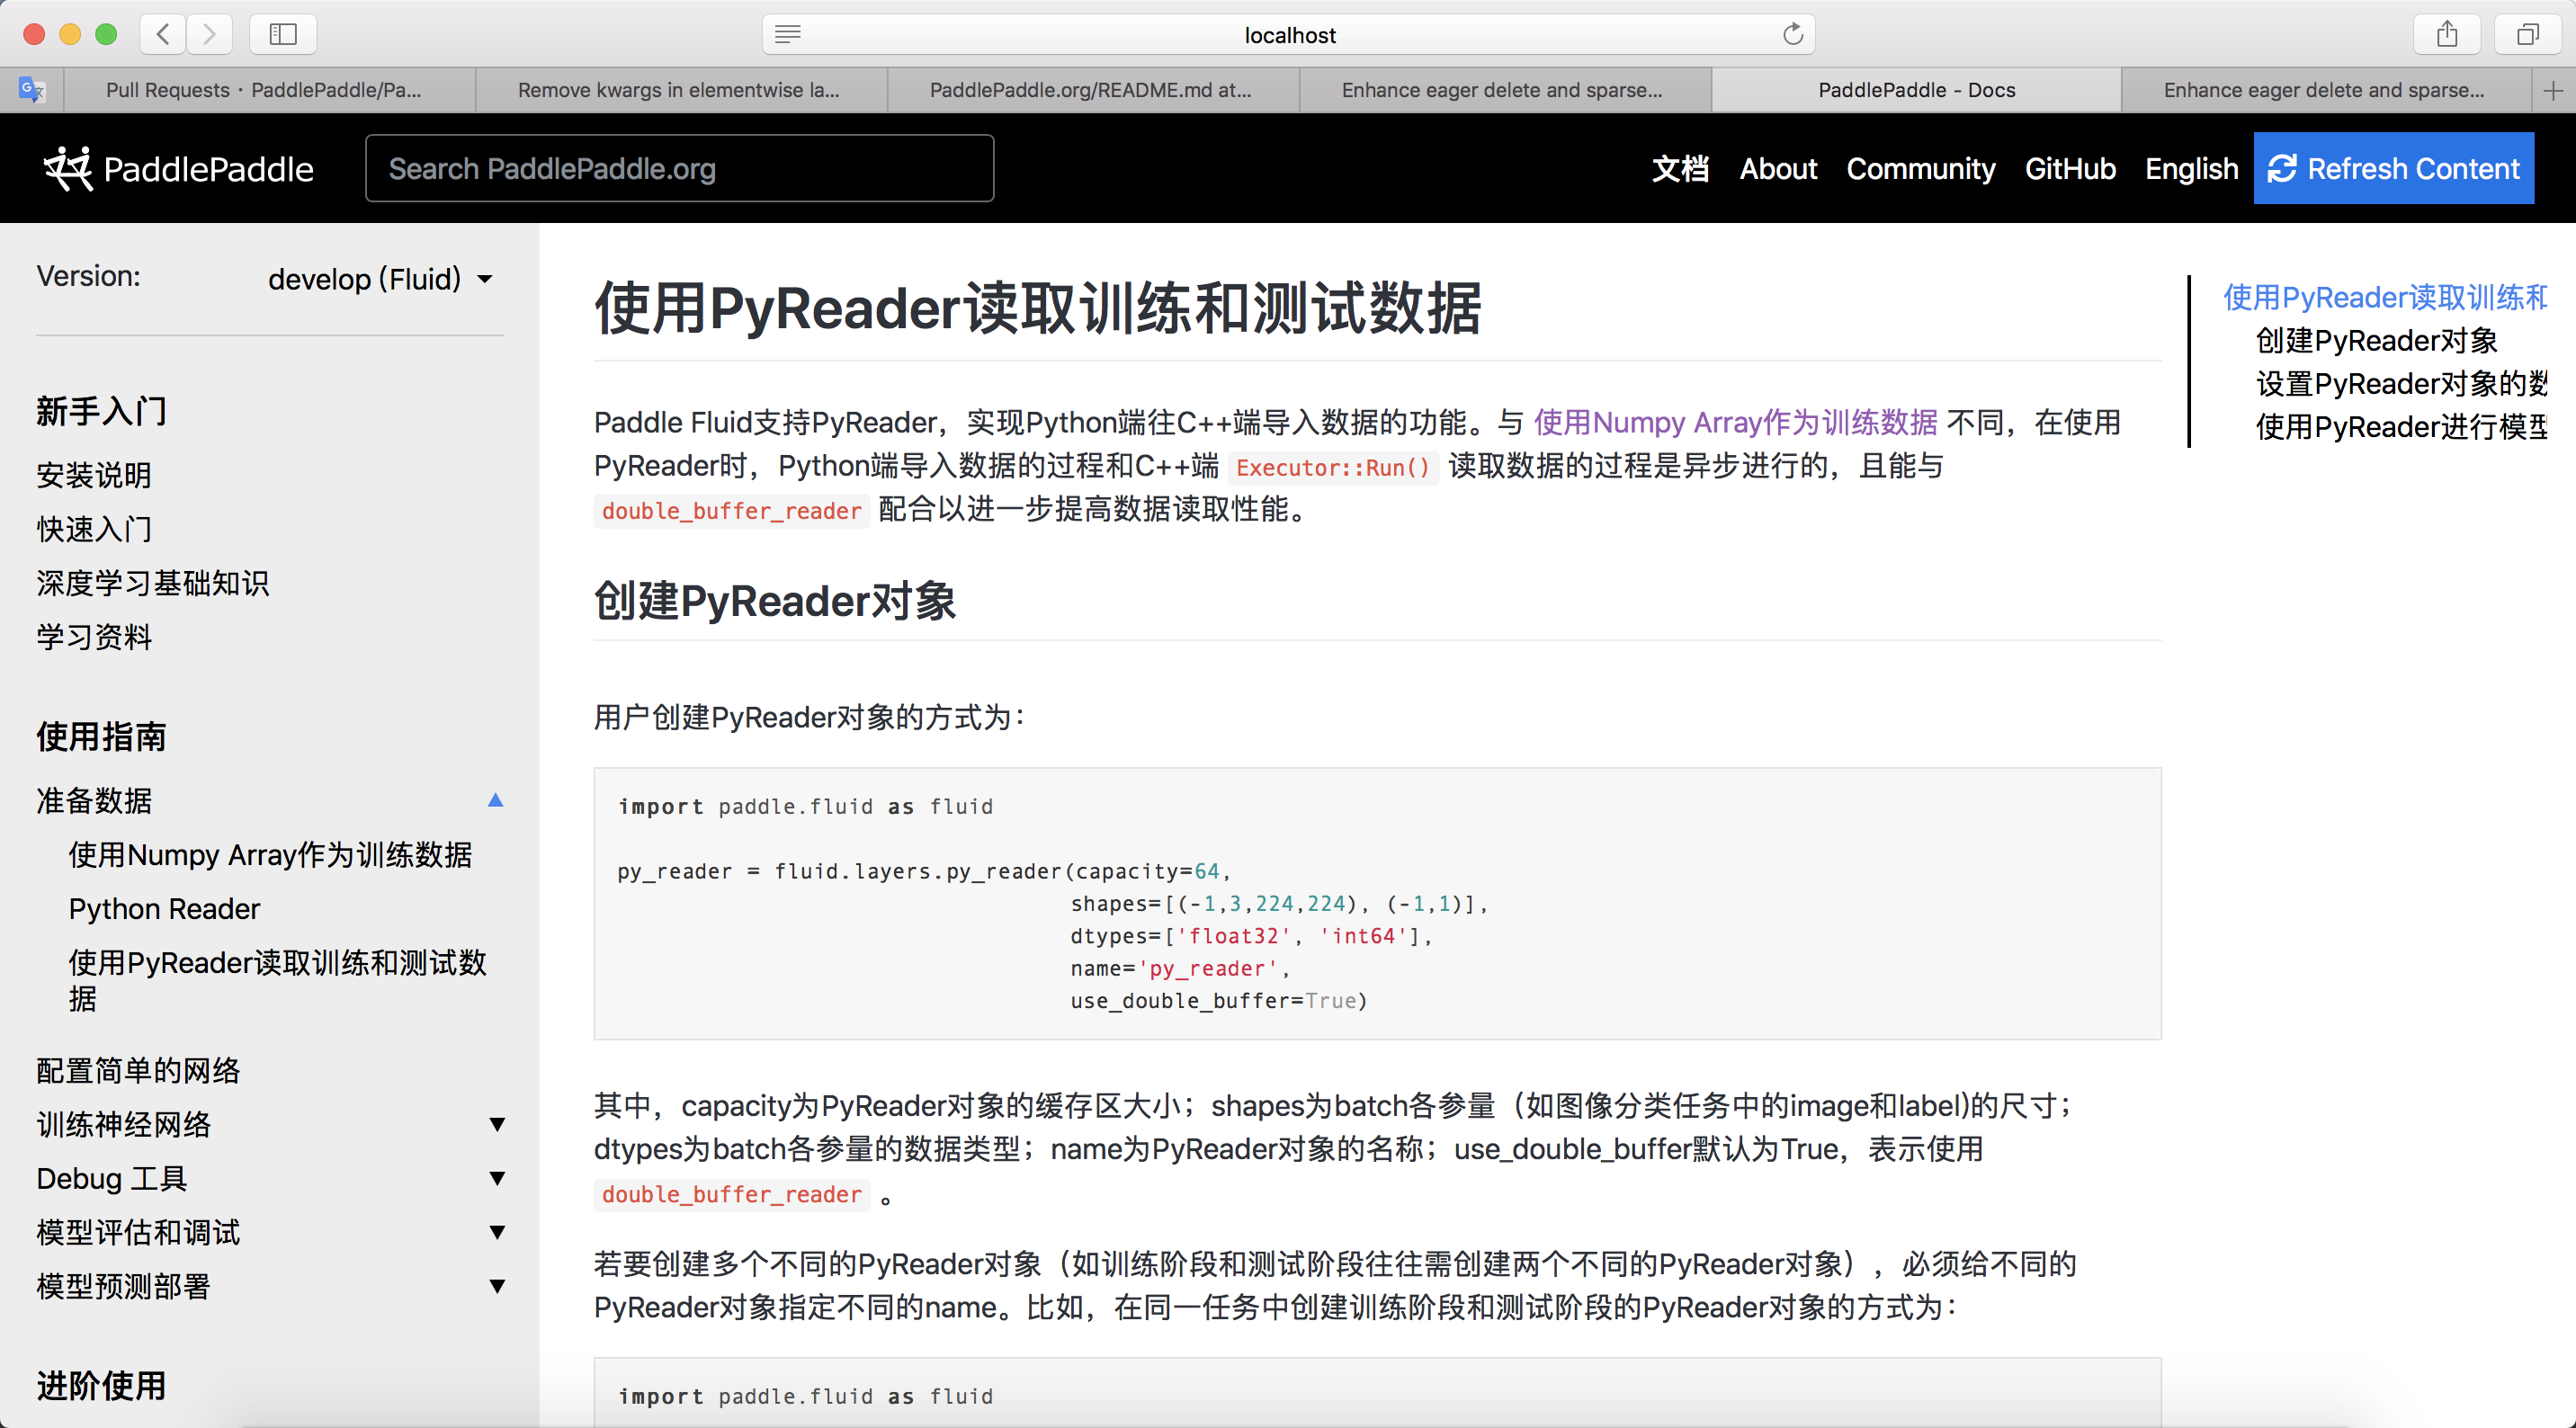Screen dimensions: 2576x1428
Task: Expand the 模型评估和调试 section
Action: coord(497,1232)
